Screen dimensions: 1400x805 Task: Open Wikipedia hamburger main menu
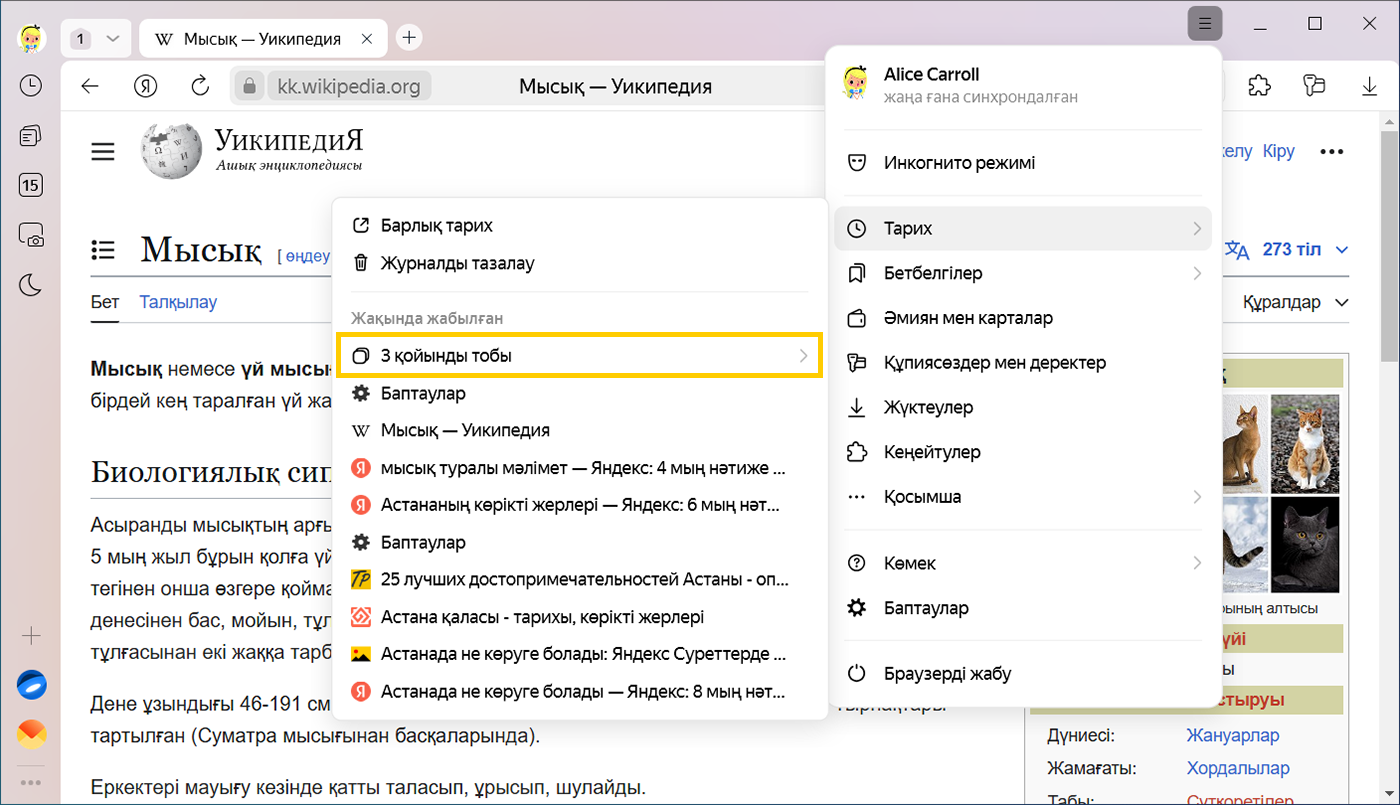tap(103, 152)
